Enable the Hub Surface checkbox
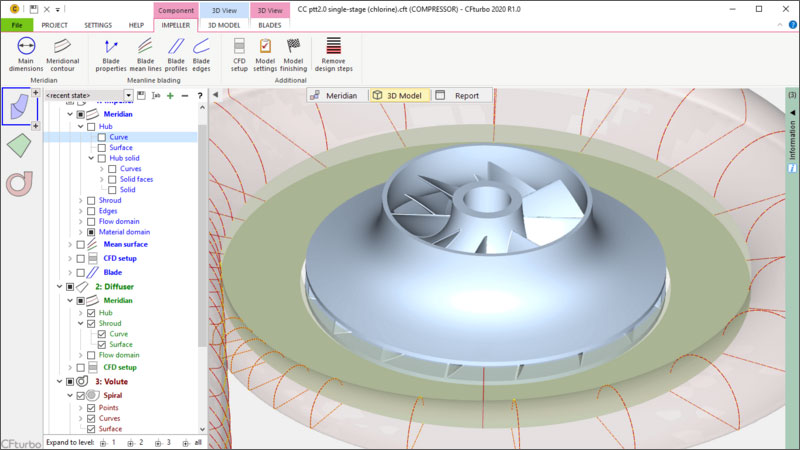Screen dimensions: 800x450 tap(102, 148)
